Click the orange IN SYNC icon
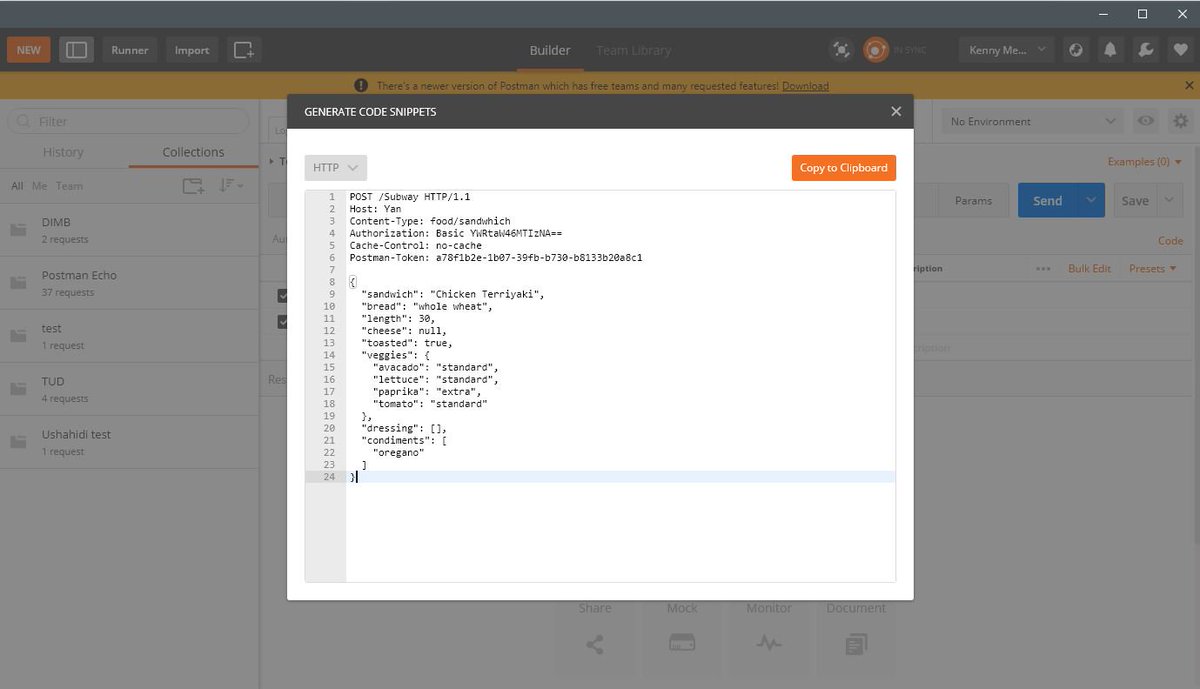Image resolution: width=1200 pixels, height=689 pixels. coord(875,50)
